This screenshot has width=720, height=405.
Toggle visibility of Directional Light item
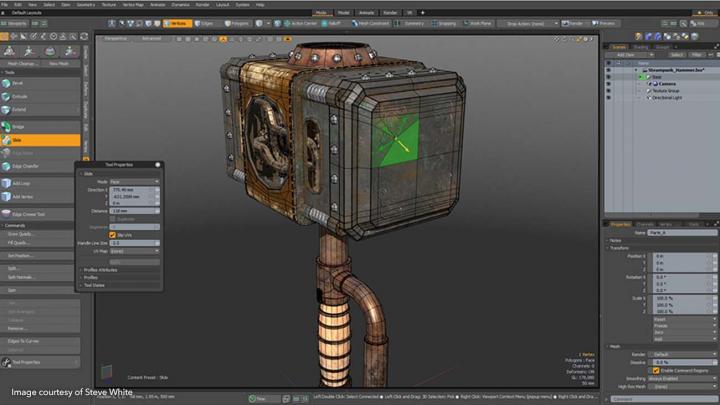pos(608,98)
